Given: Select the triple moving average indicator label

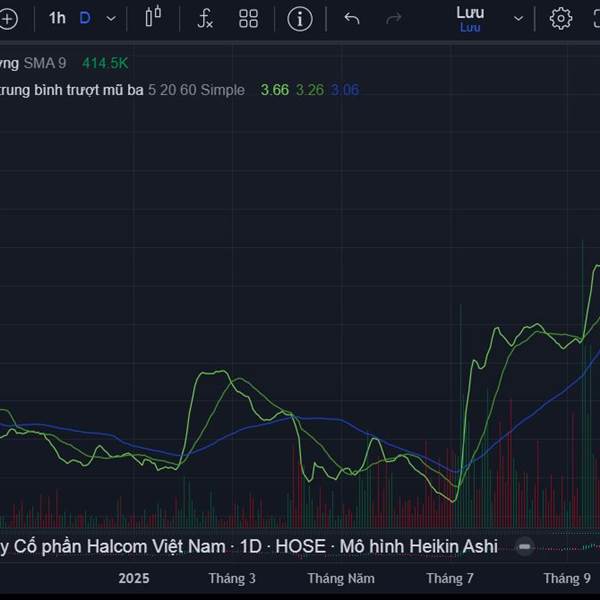Looking at the screenshot, I should [72, 90].
